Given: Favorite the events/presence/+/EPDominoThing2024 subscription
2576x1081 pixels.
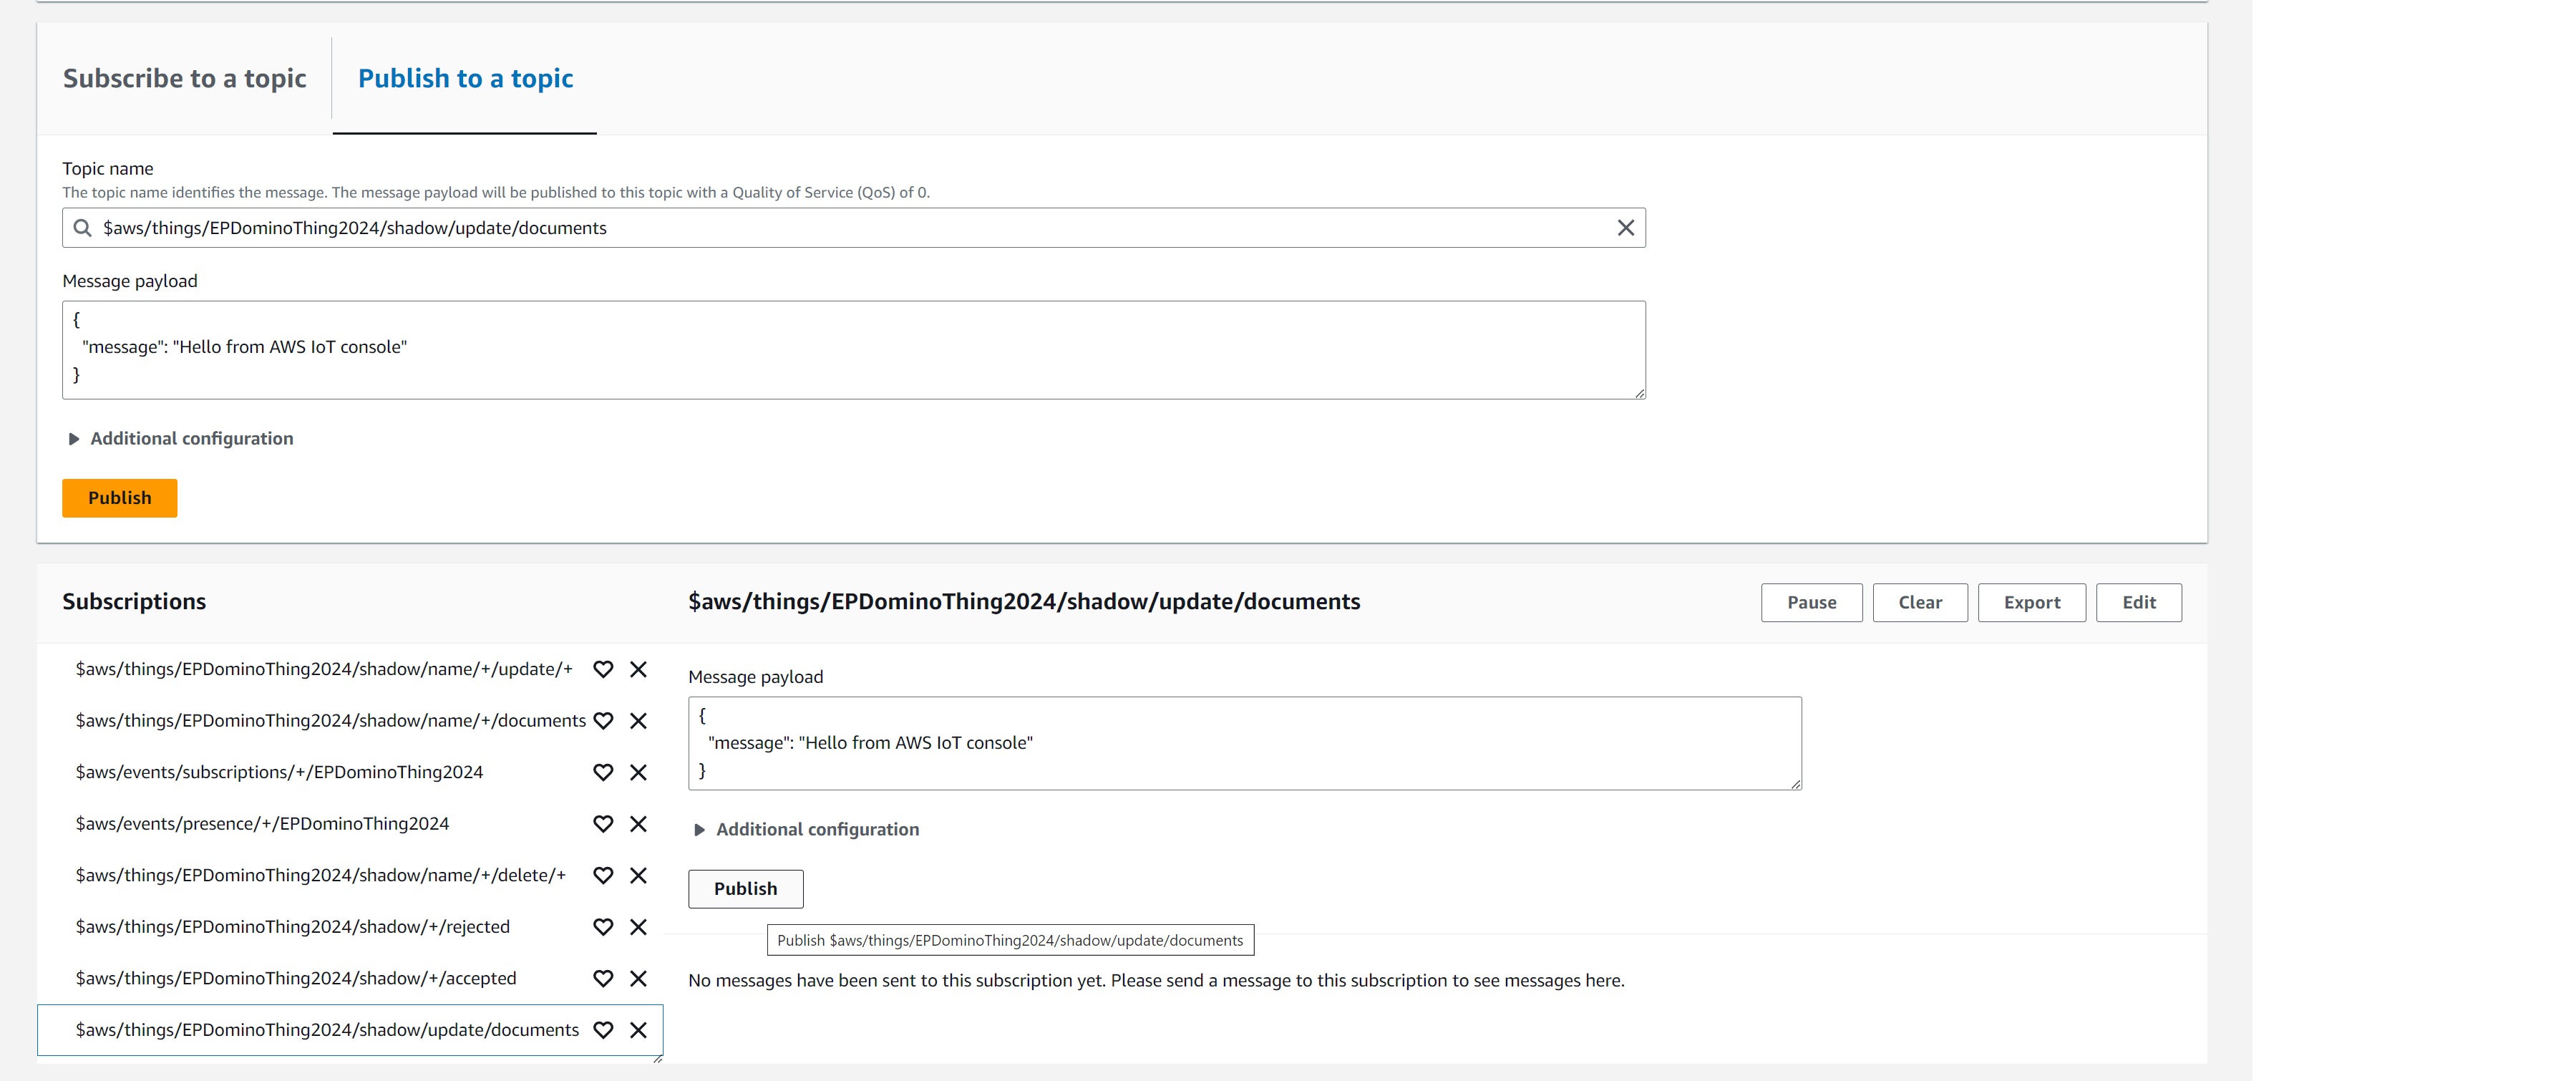Looking at the screenshot, I should point(603,824).
